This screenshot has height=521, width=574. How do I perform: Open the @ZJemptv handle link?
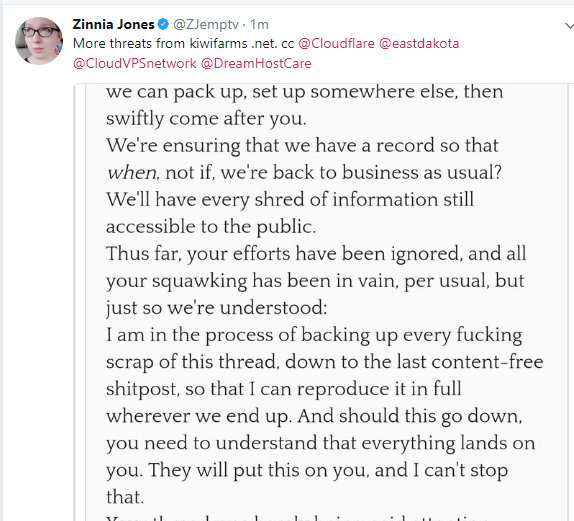coord(206,25)
